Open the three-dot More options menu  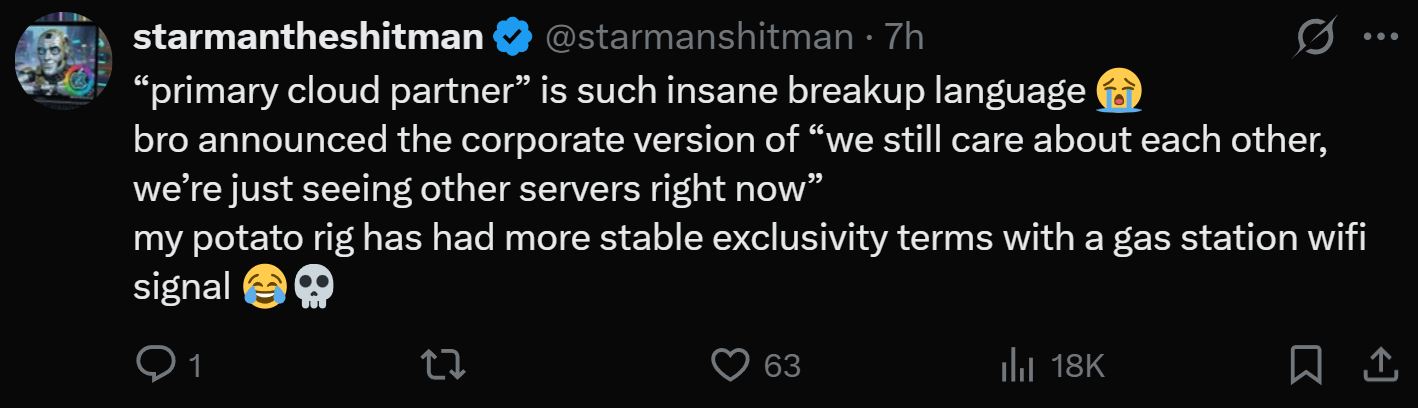(x=1380, y=38)
